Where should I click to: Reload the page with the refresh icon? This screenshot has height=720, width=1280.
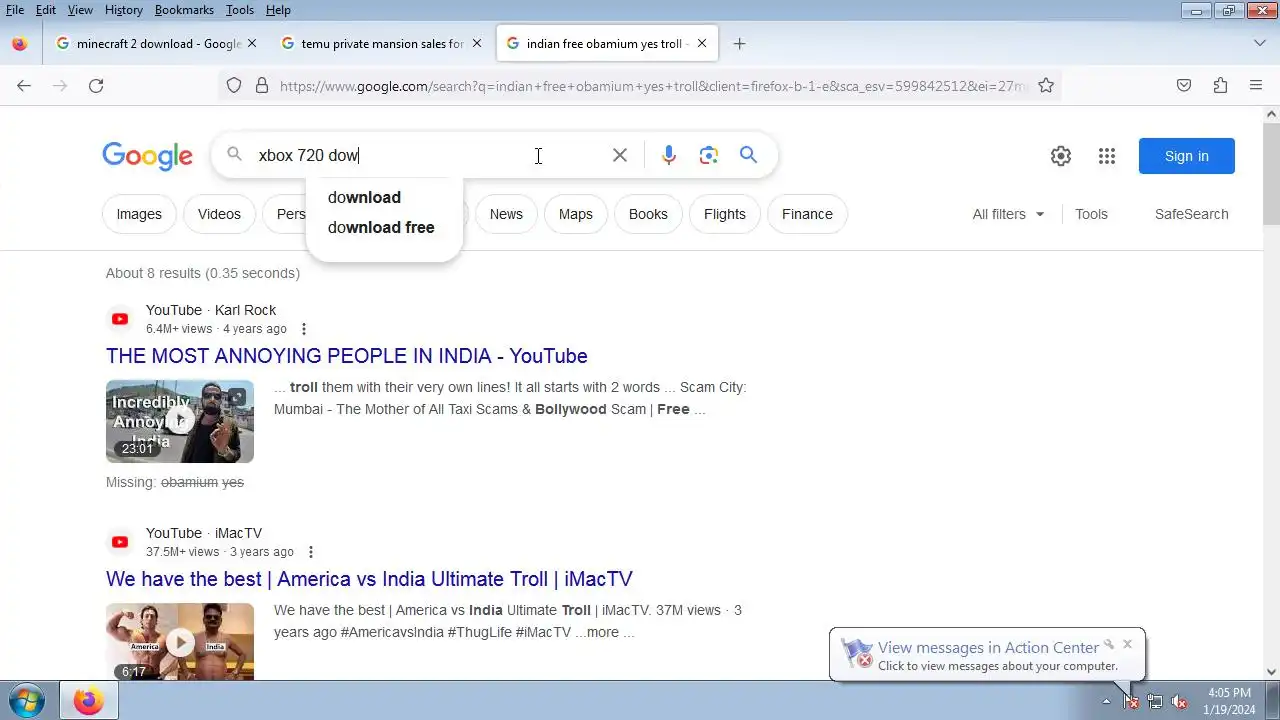point(96,86)
